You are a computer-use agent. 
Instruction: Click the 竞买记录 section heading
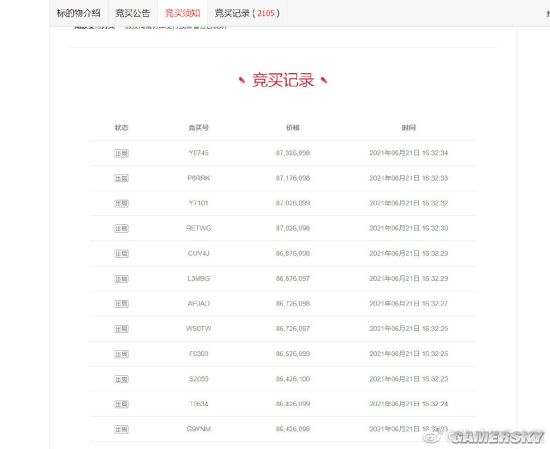coord(283,80)
